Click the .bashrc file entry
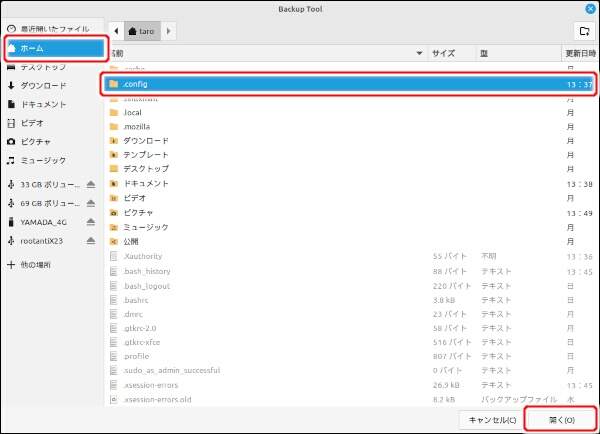 pos(349,300)
